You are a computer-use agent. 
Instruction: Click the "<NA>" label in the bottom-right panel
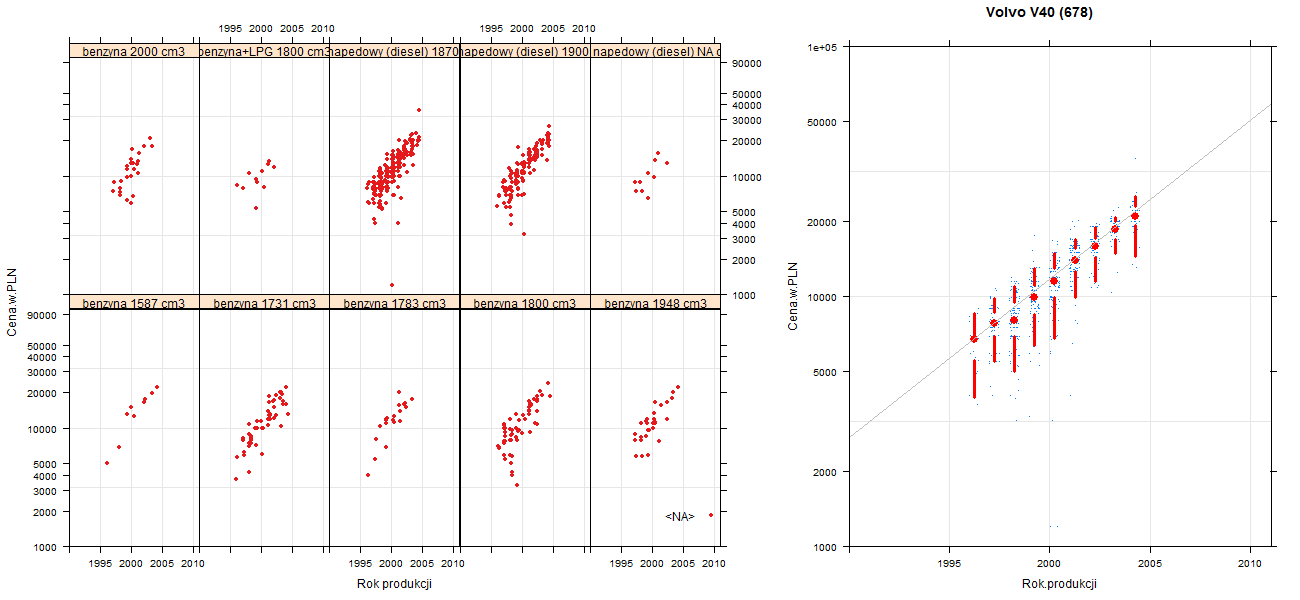click(680, 516)
